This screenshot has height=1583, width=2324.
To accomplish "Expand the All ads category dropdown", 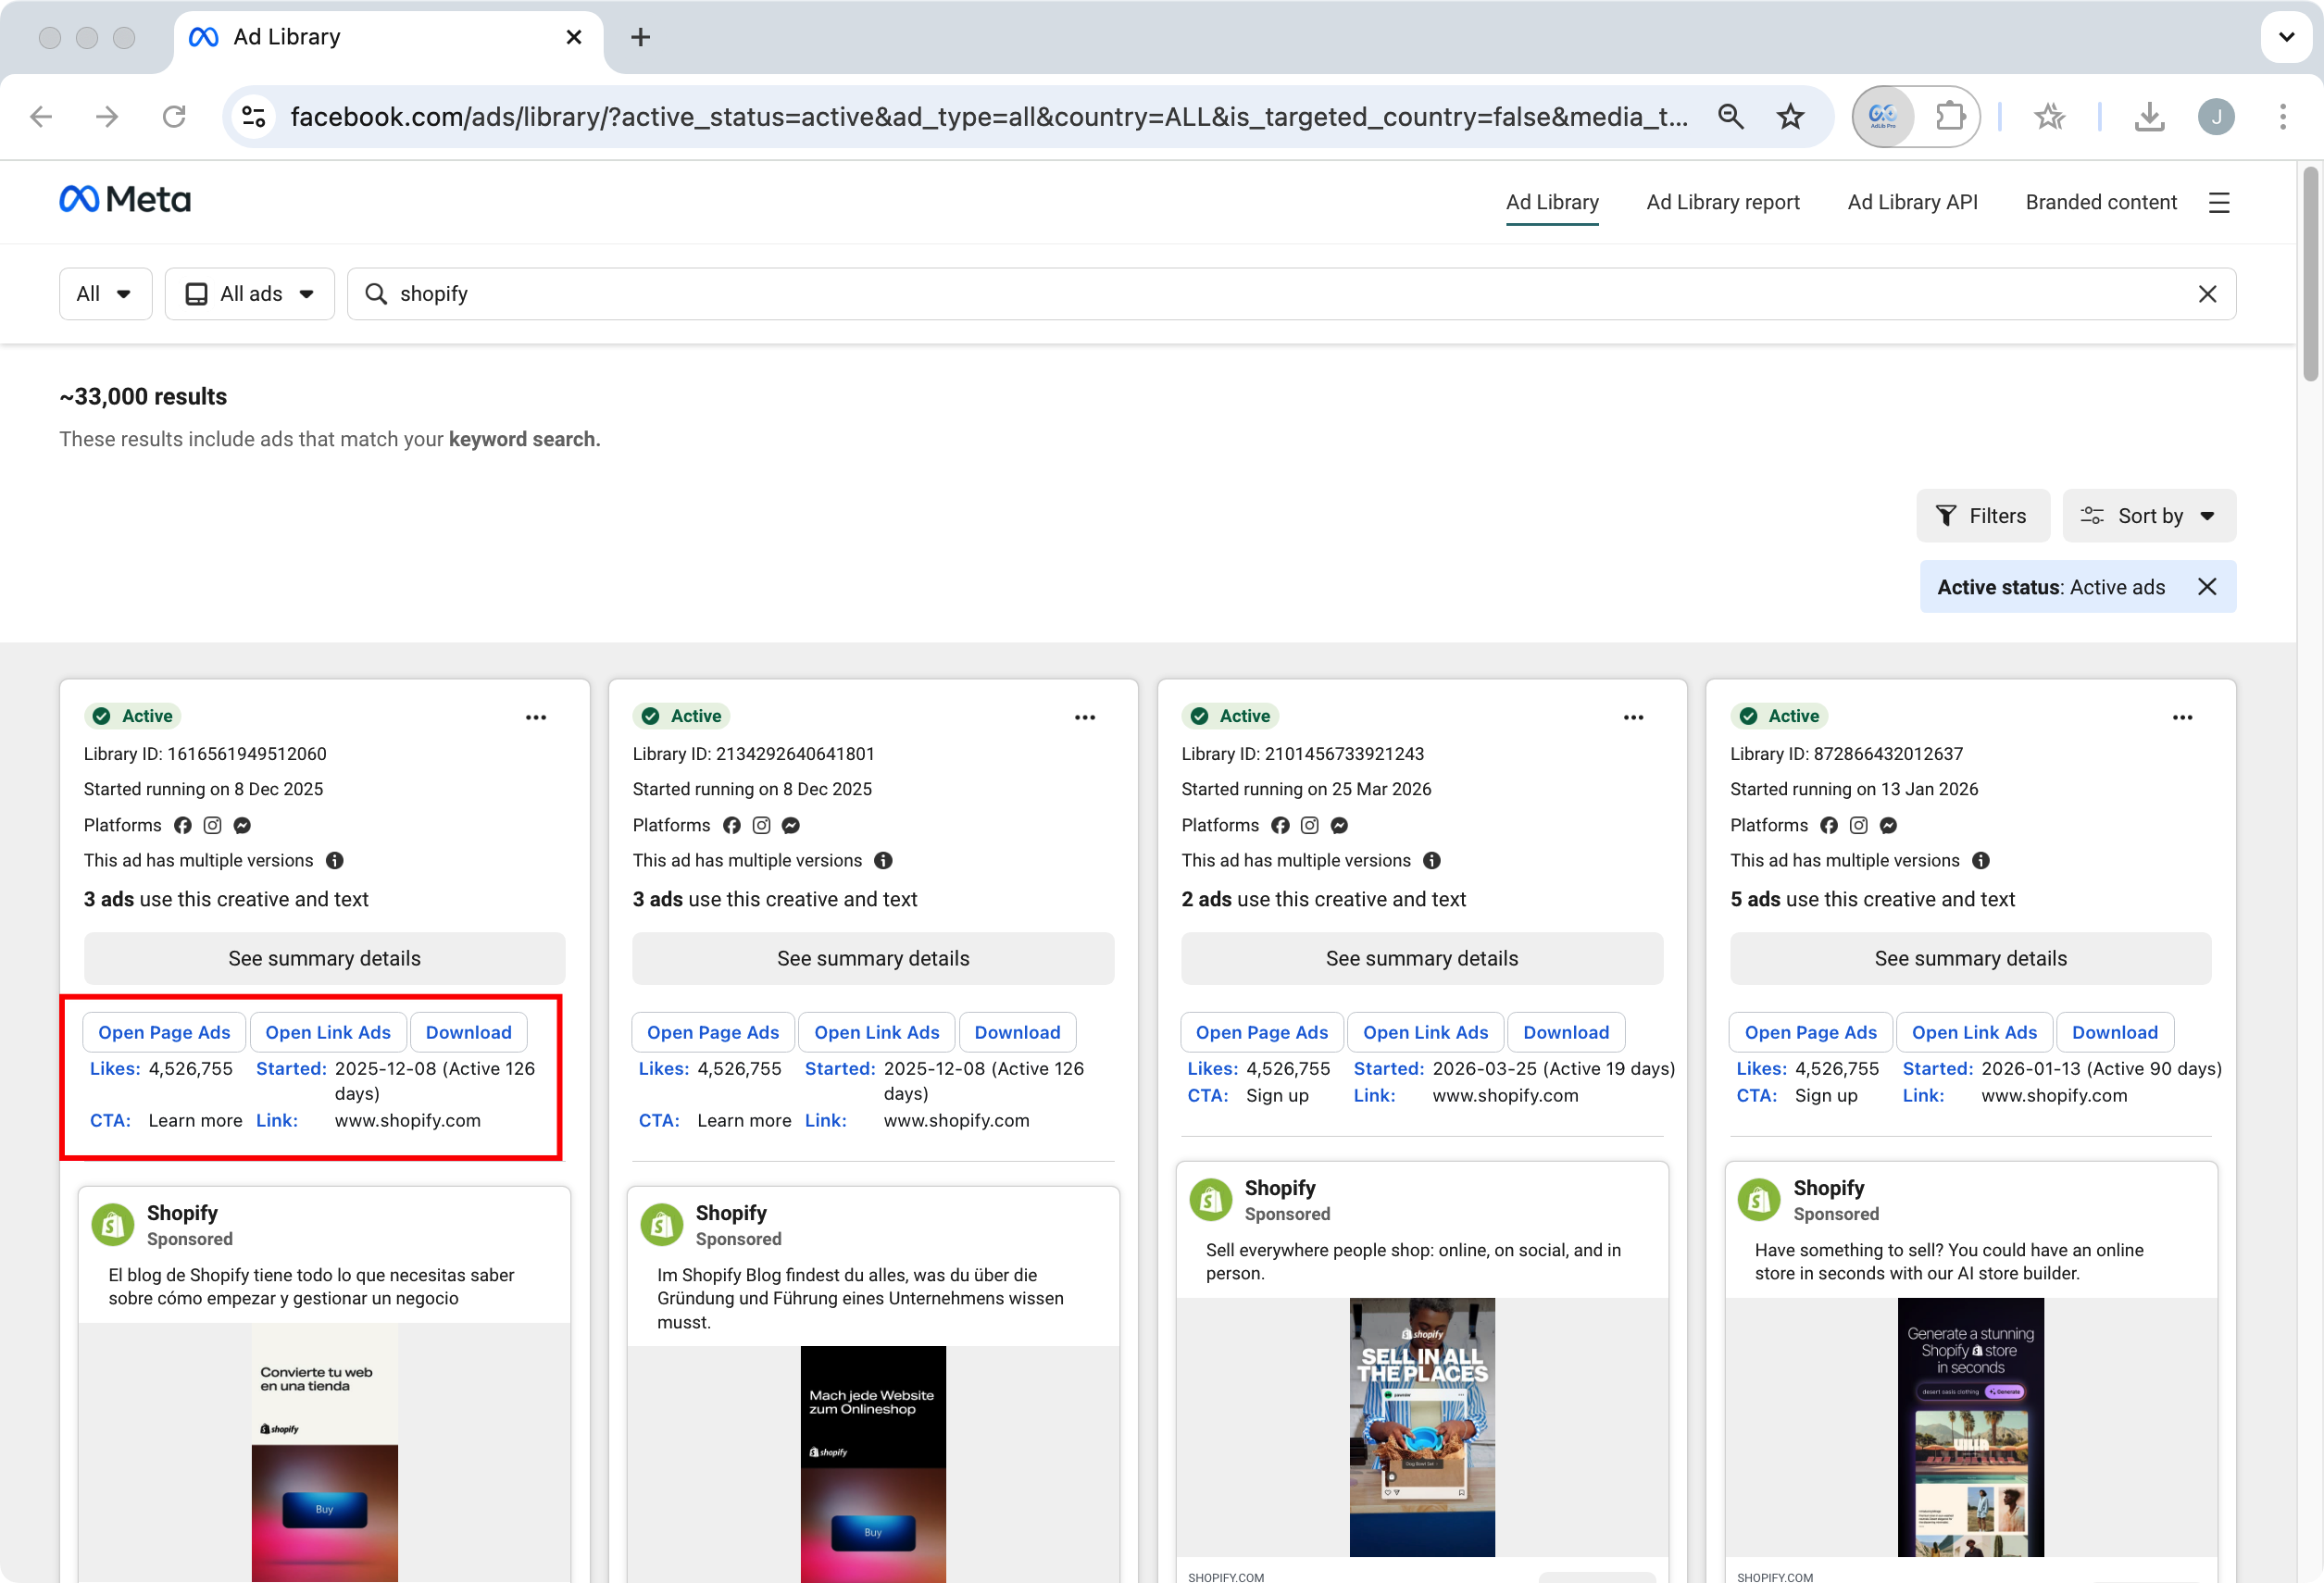I will pyautogui.click(x=250, y=294).
